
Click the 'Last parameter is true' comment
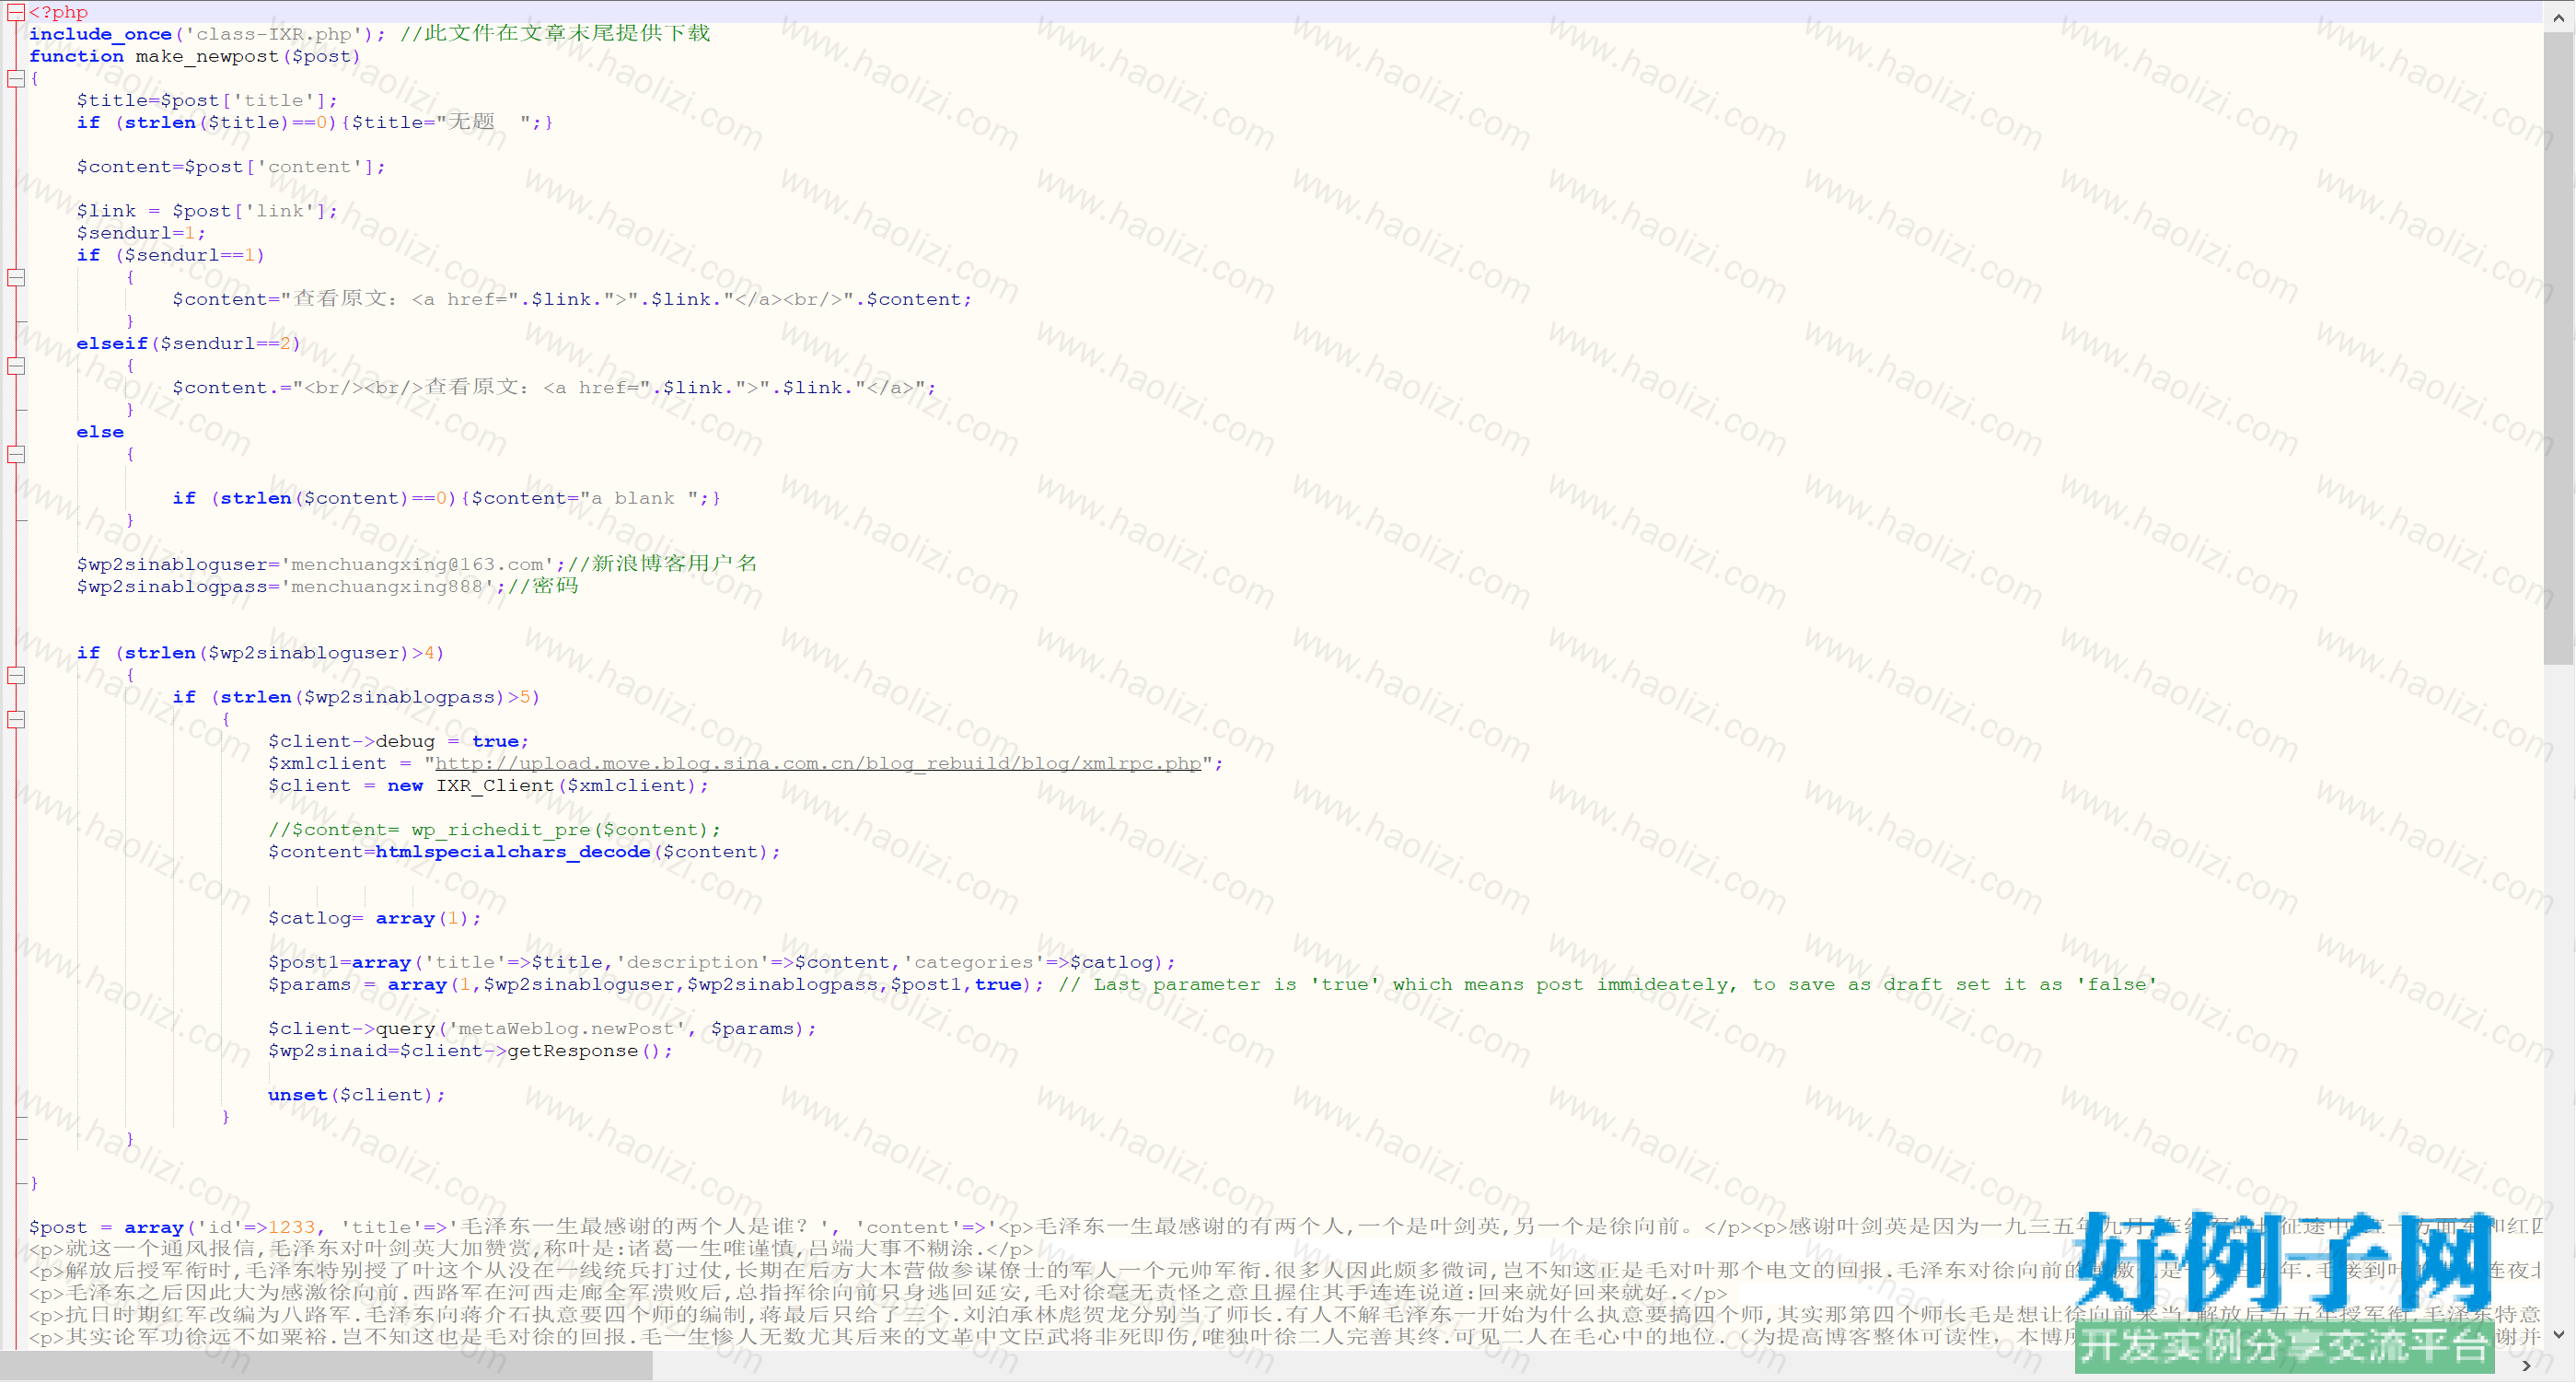point(1608,984)
